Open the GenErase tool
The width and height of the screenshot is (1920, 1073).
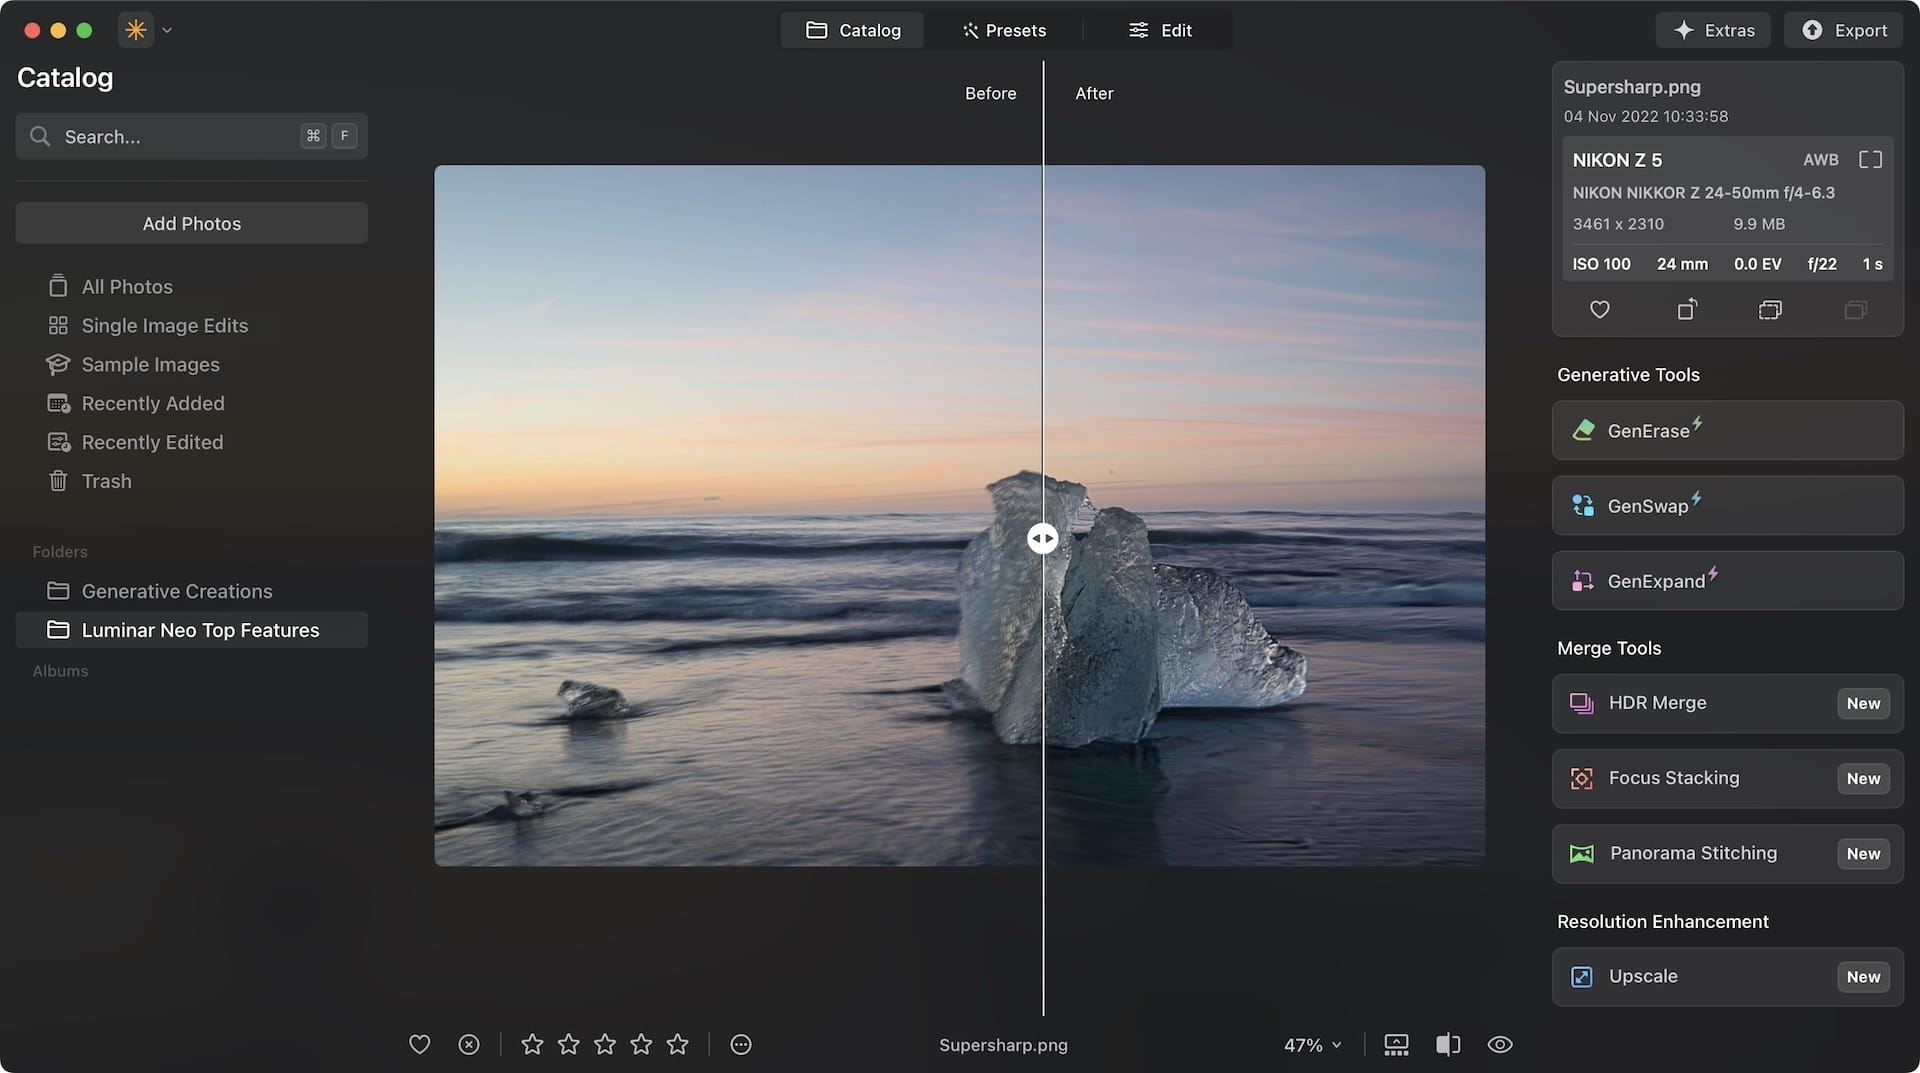1727,431
